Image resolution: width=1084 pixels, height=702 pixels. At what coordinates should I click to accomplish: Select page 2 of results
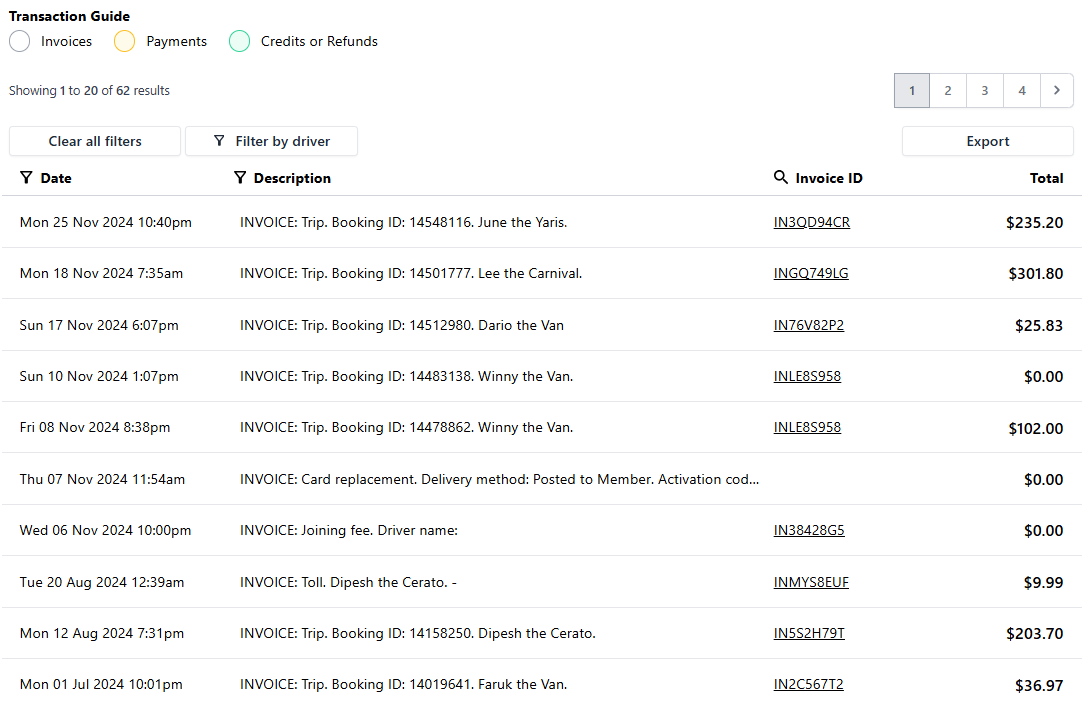pos(948,90)
